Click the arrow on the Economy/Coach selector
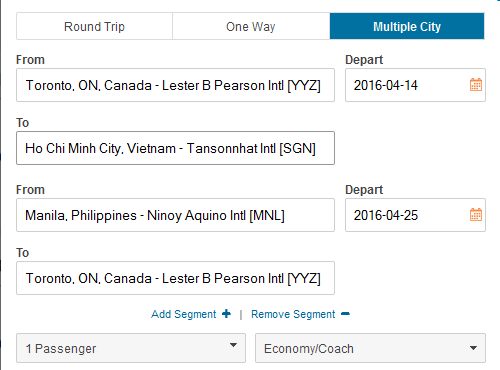The width and height of the screenshot is (500, 370). pyautogui.click(x=473, y=348)
